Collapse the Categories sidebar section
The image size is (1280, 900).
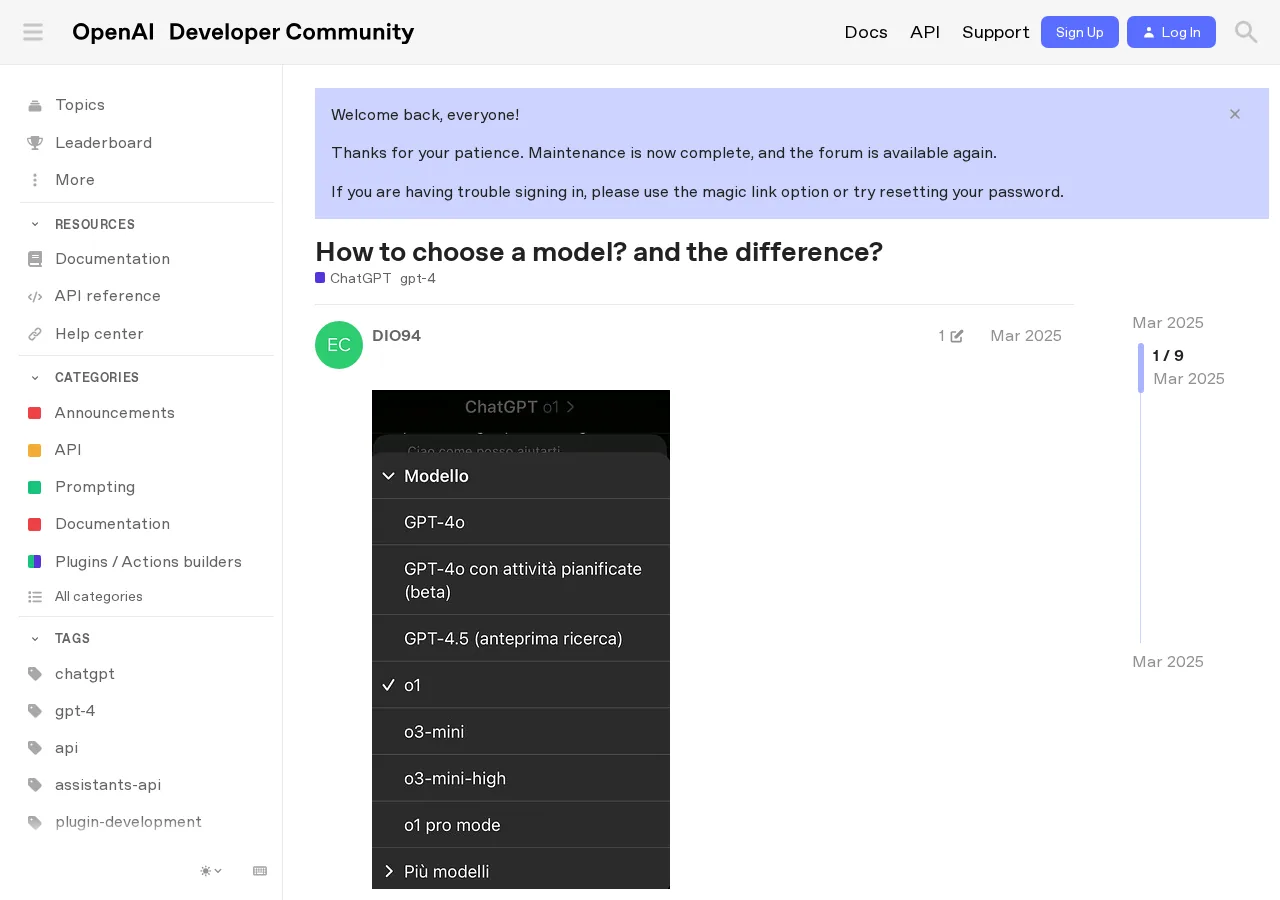(x=35, y=377)
